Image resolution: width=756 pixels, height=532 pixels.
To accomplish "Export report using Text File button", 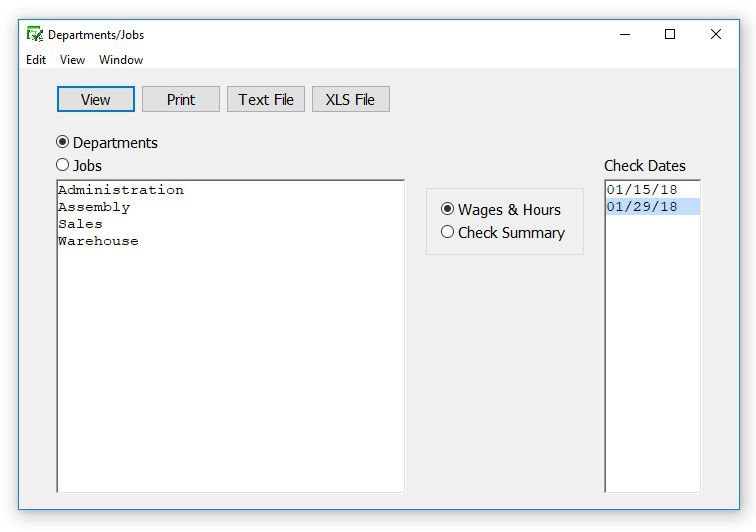I will 266,99.
